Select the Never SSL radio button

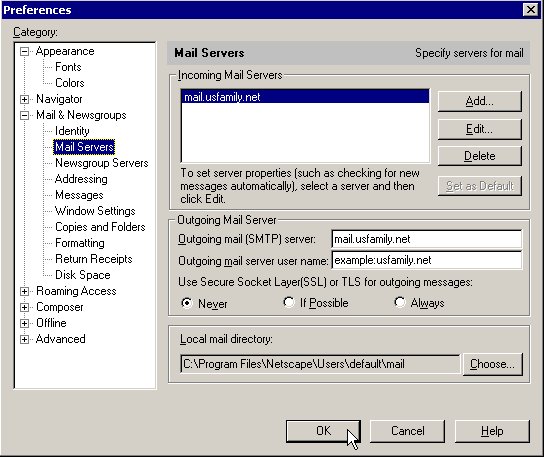pyautogui.click(x=187, y=303)
